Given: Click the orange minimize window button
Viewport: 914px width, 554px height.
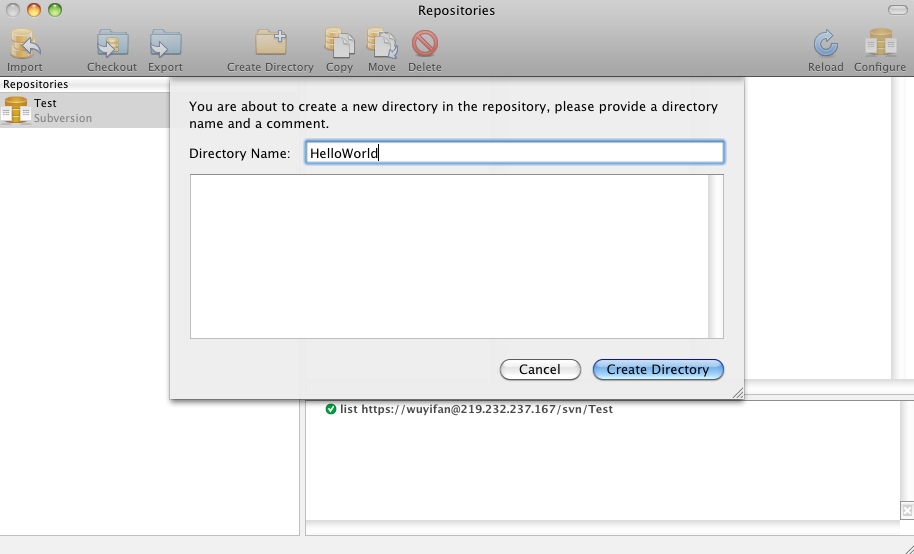Looking at the screenshot, I should [34, 10].
